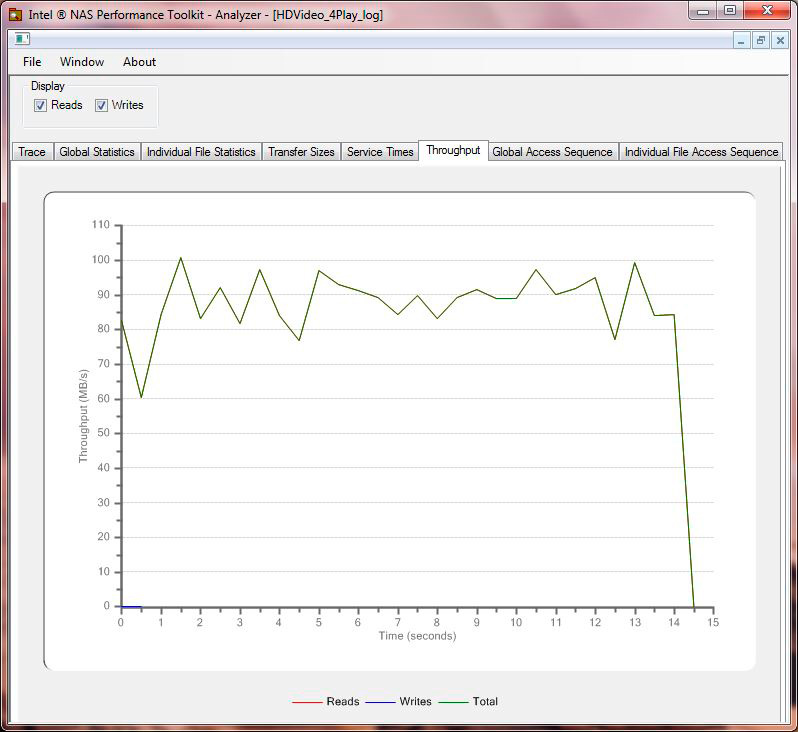Open the About menu

(x=139, y=62)
